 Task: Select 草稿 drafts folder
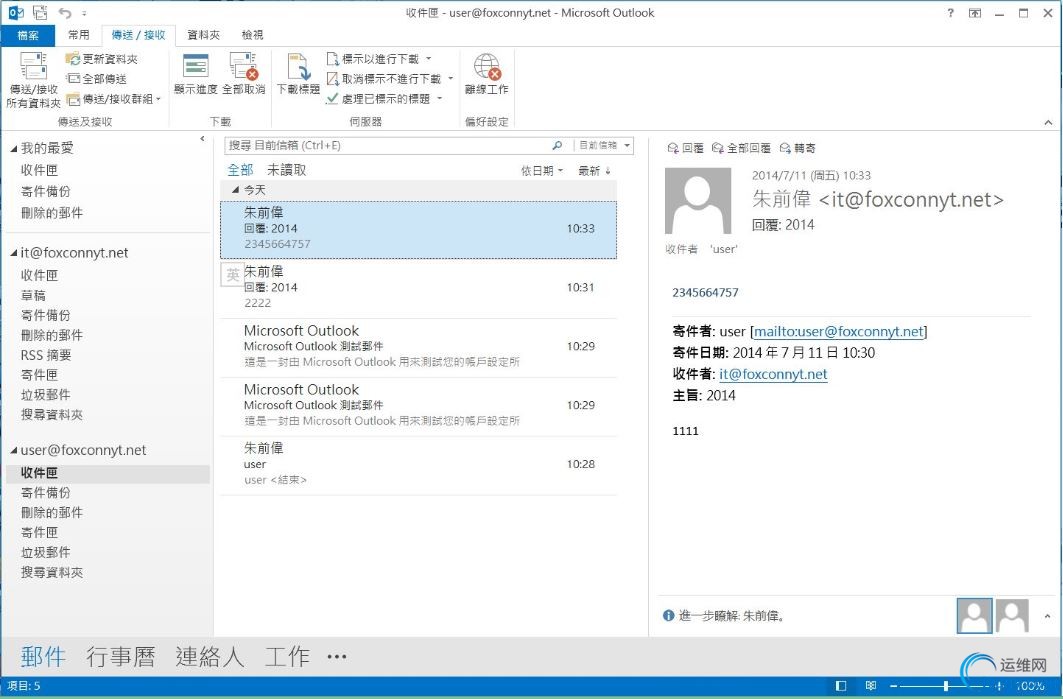(33, 296)
